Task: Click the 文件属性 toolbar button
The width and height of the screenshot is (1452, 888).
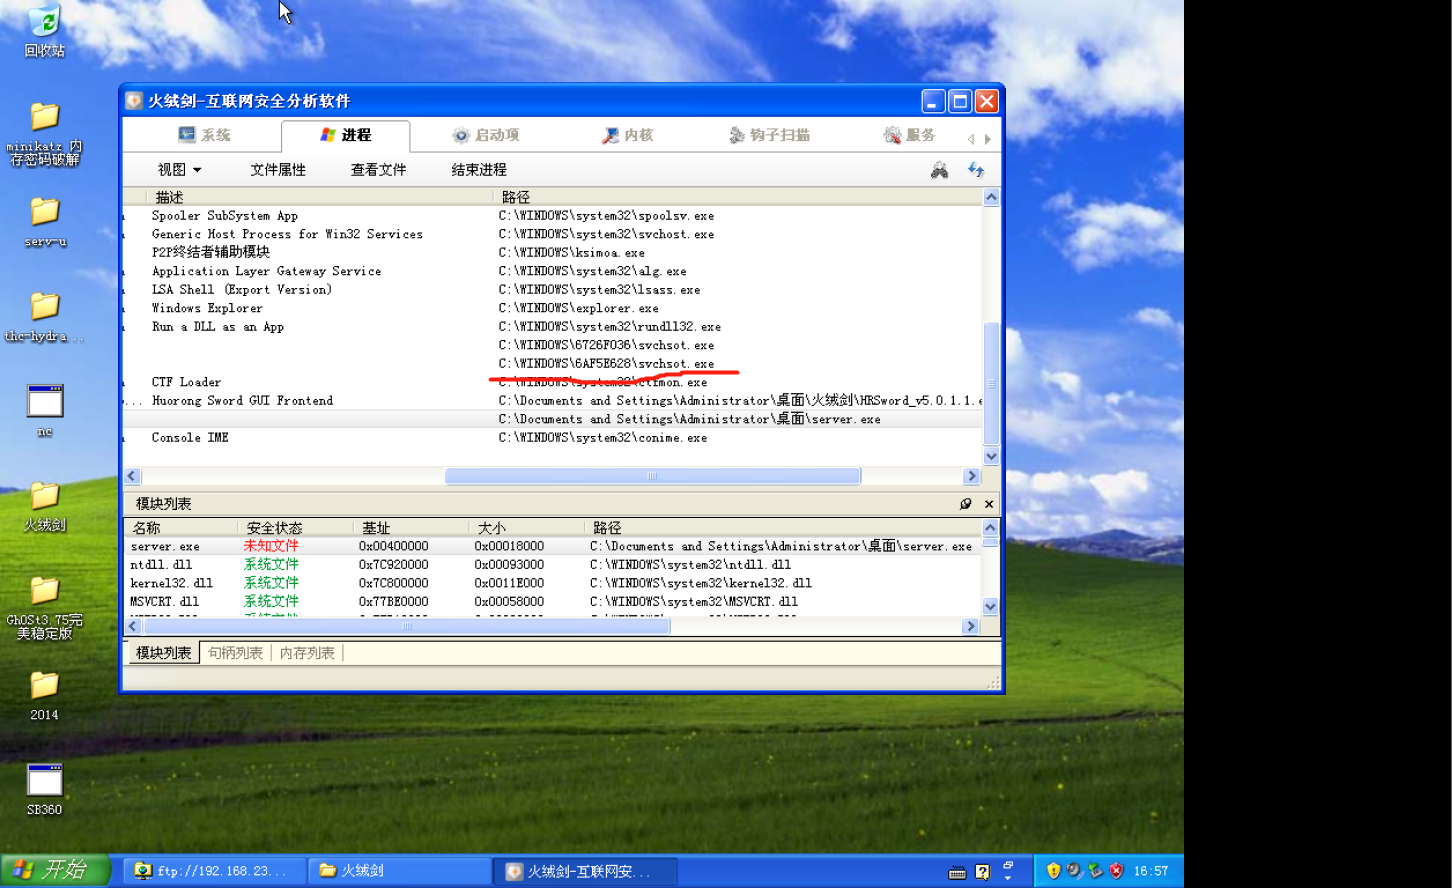Action: [x=278, y=170]
